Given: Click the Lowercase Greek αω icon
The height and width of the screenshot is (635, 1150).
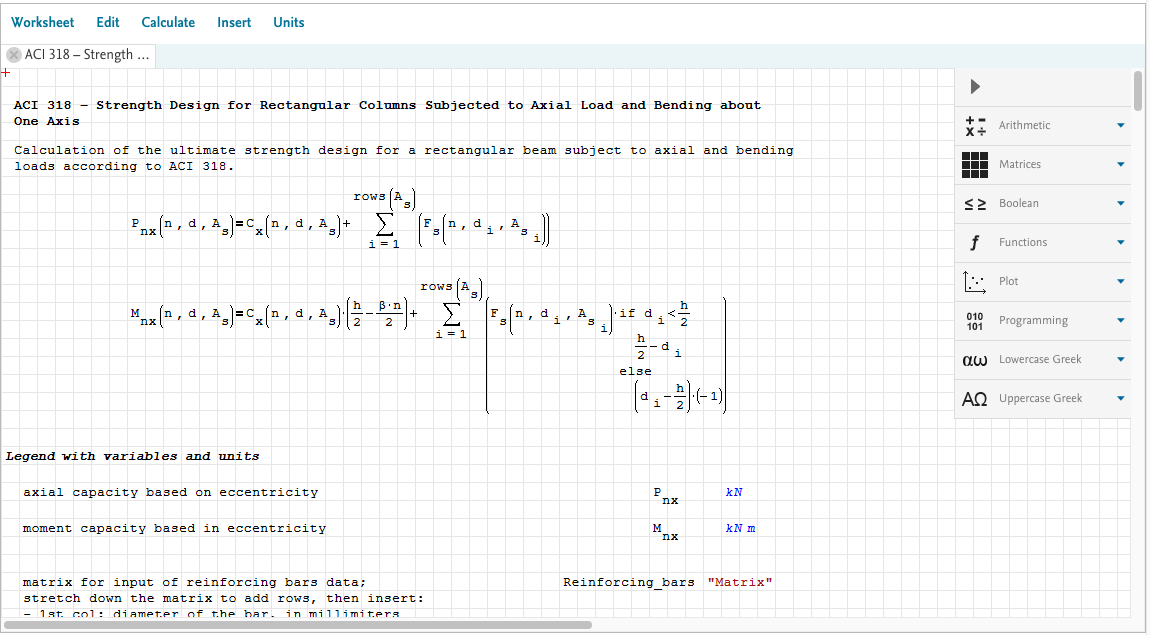Looking at the screenshot, I should point(975,360).
